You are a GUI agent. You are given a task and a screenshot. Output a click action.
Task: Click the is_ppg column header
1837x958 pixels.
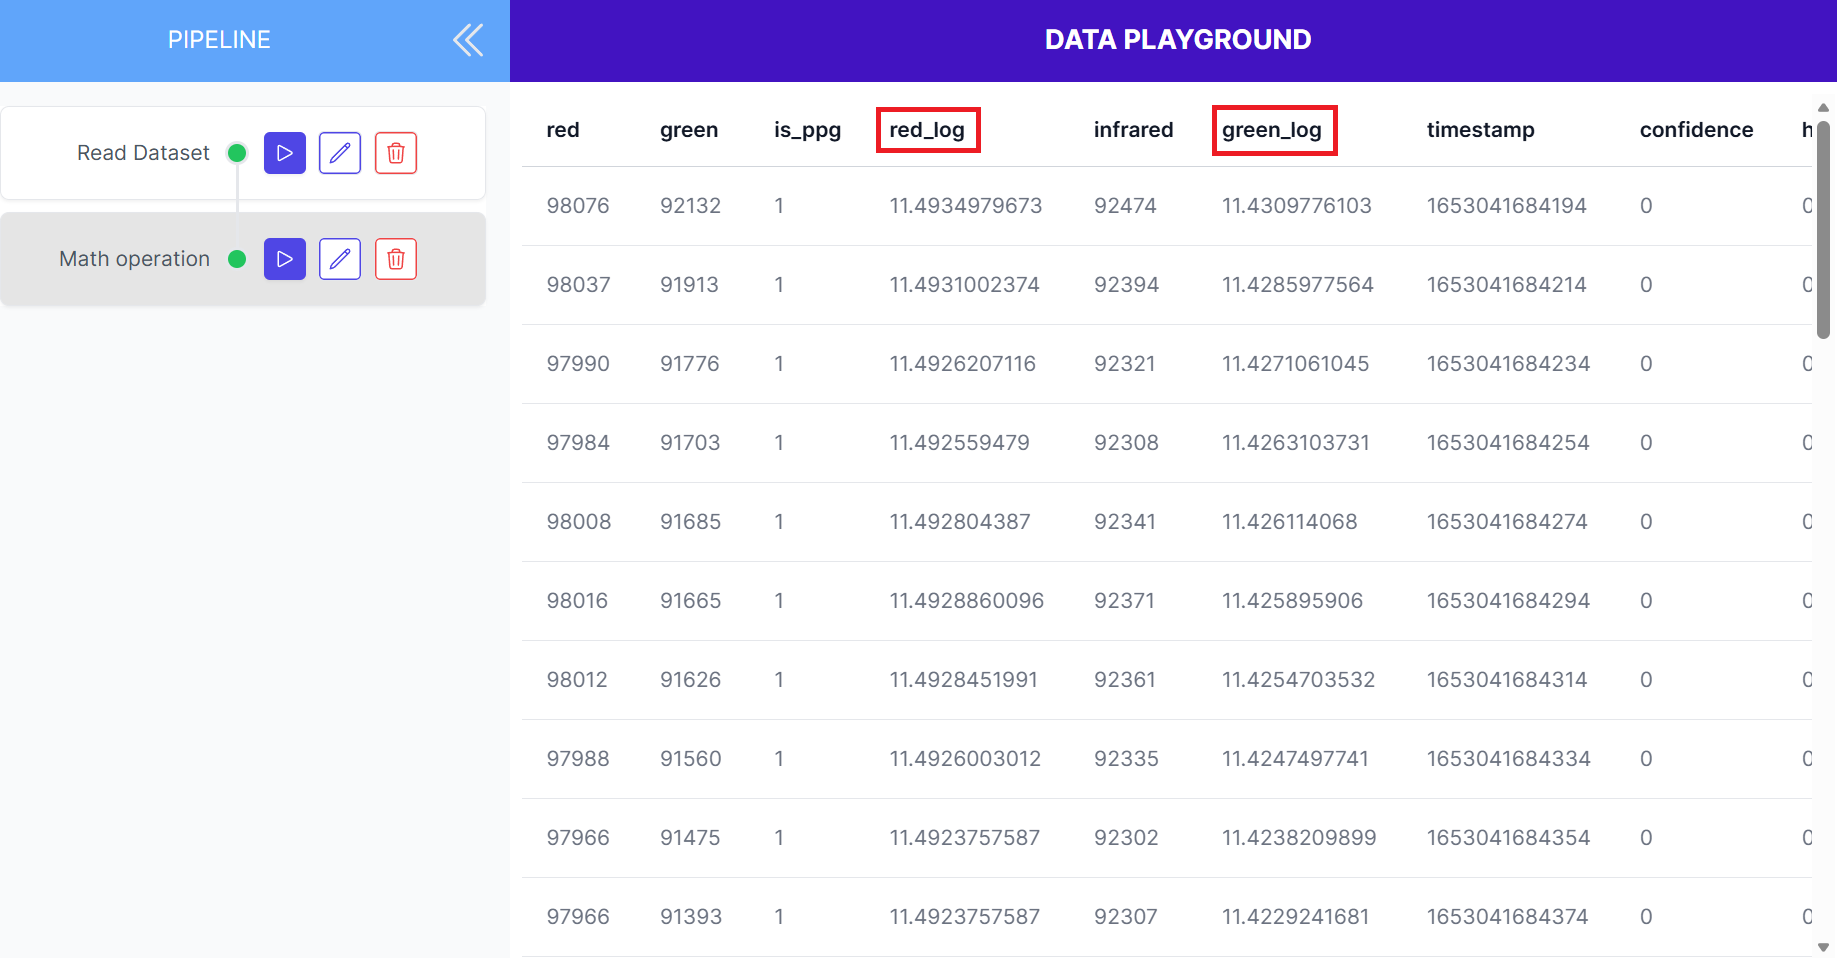pos(807,130)
